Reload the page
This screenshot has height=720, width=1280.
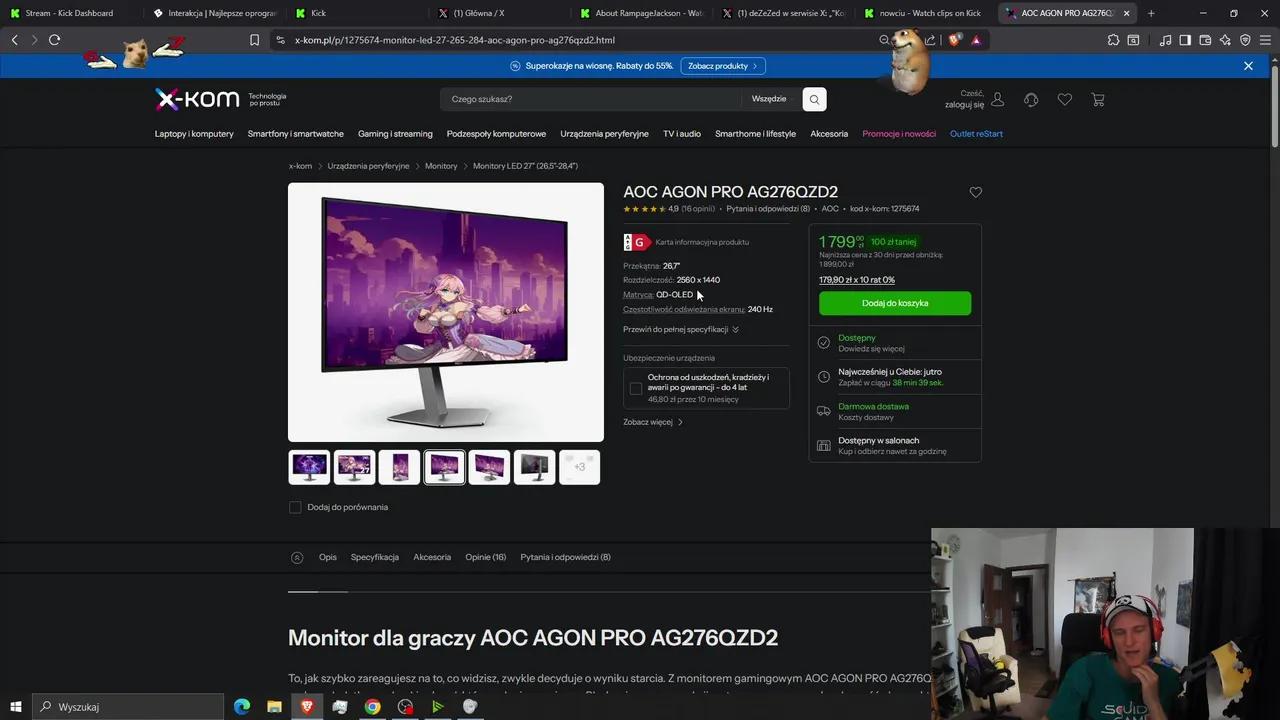point(54,40)
